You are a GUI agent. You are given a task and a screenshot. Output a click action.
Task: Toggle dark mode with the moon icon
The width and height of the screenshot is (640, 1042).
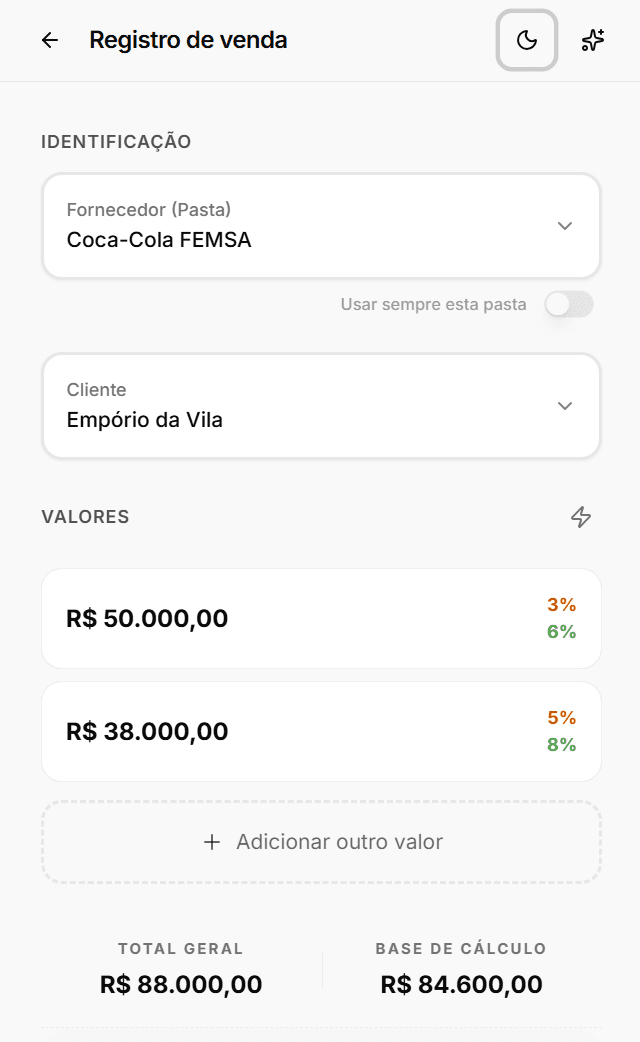coord(526,40)
